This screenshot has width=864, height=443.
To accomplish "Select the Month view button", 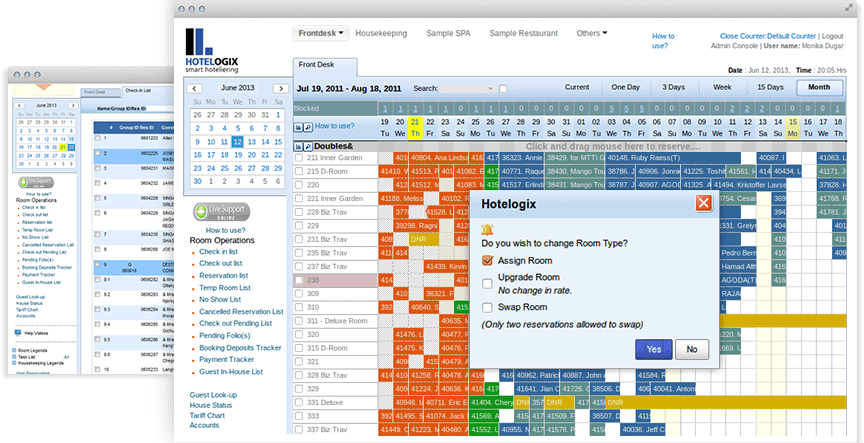I will point(819,87).
